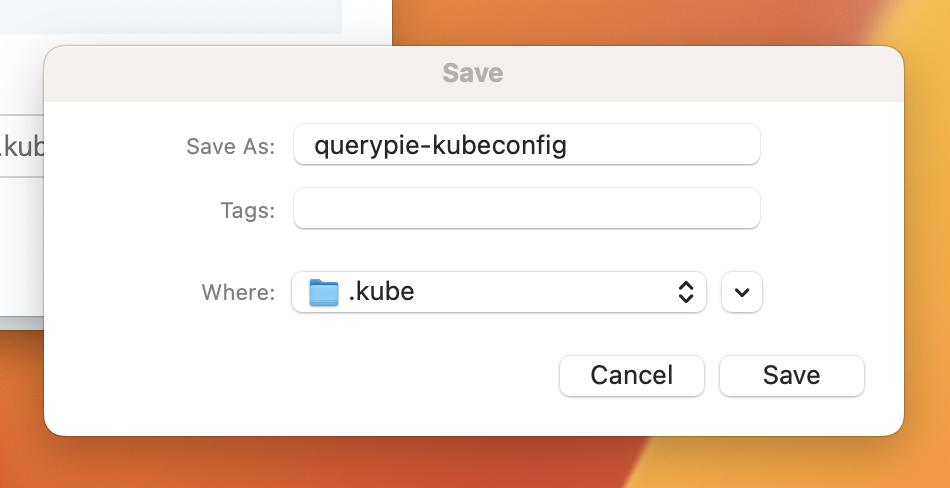Click the partially hidden .kub field behind dialog

(20, 147)
